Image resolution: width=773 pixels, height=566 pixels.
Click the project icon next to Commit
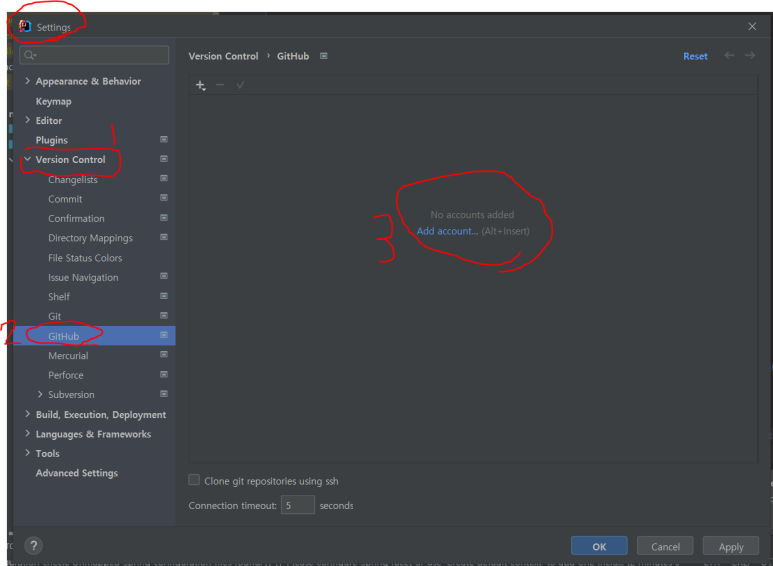[164, 198]
